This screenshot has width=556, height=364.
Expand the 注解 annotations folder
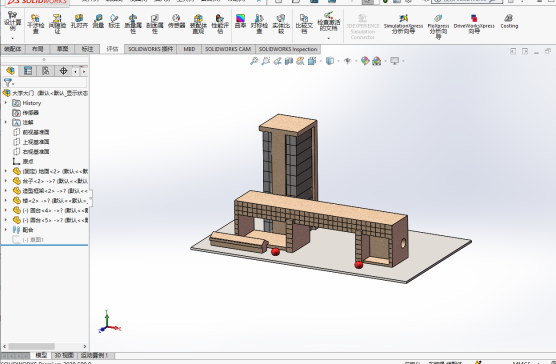(6, 122)
